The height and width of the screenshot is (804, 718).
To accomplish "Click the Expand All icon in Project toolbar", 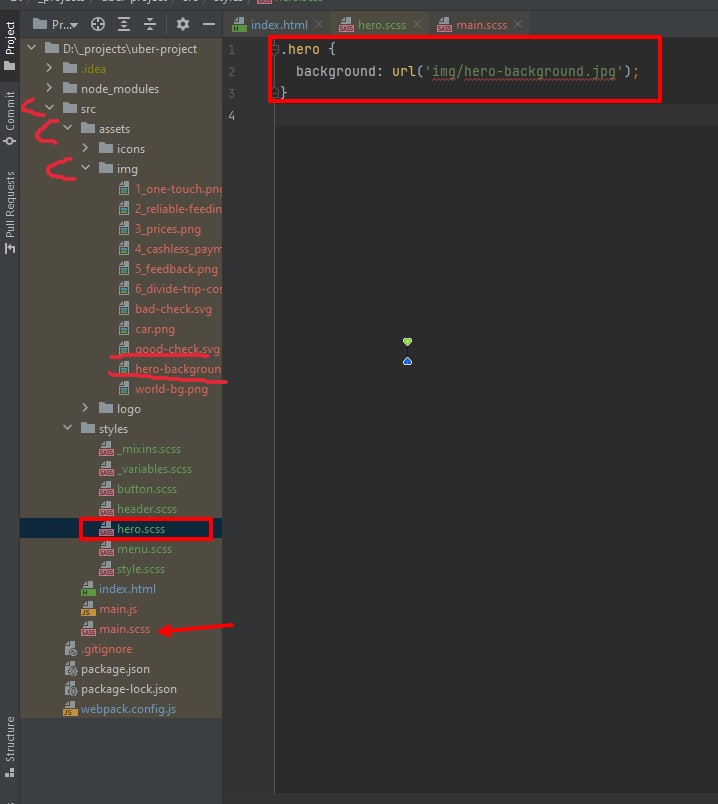I will 124,24.
